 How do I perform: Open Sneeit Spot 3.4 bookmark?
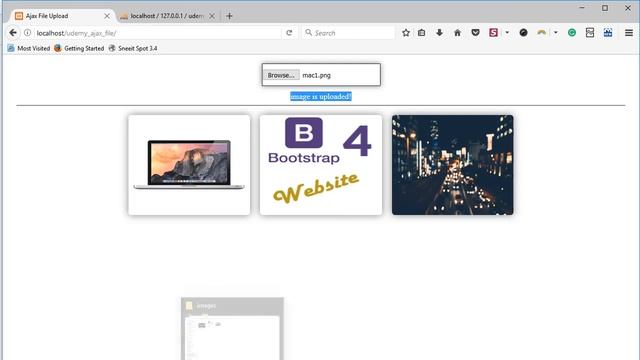pyautogui.click(x=133, y=48)
